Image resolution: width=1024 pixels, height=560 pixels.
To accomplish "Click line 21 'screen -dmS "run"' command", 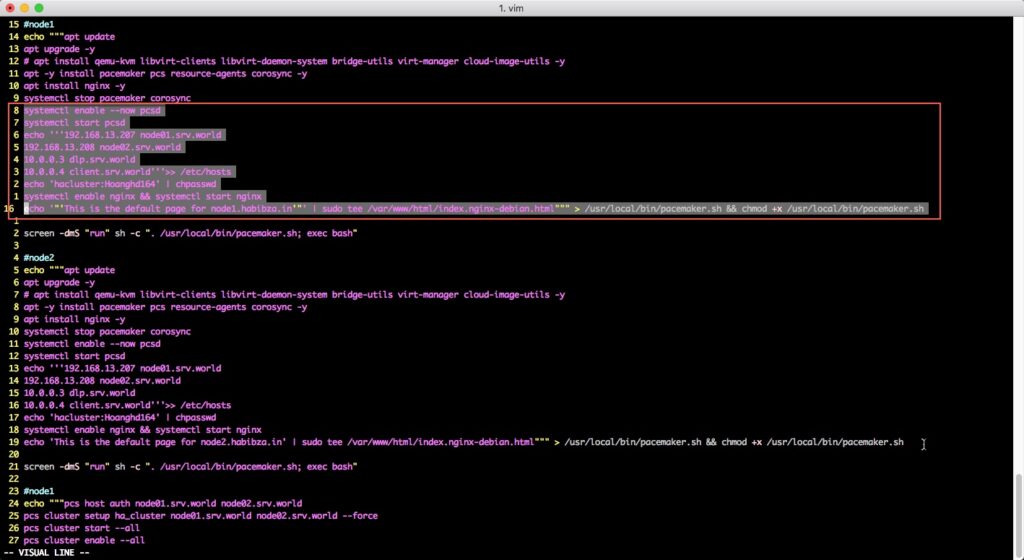I will tap(191, 467).
